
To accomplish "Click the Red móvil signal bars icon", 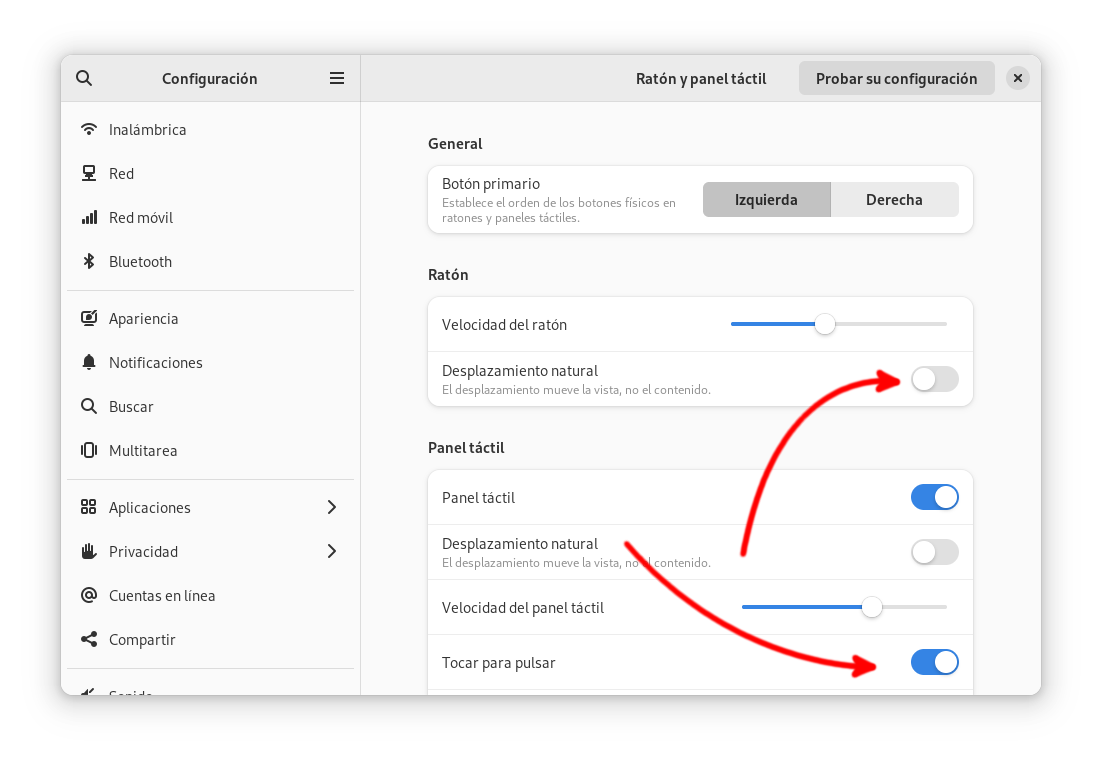I will click(x=89, y=218).
